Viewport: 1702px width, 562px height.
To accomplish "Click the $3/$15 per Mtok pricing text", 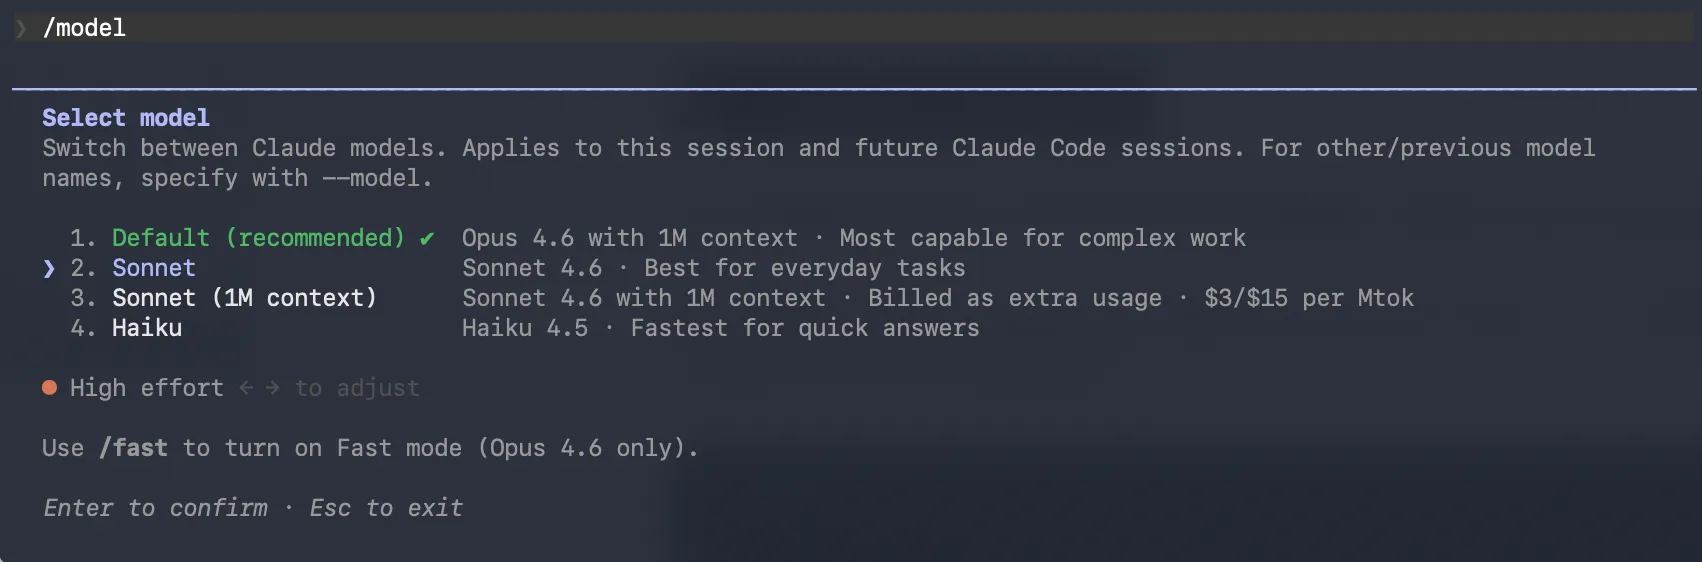I will tap(1309, 298).
